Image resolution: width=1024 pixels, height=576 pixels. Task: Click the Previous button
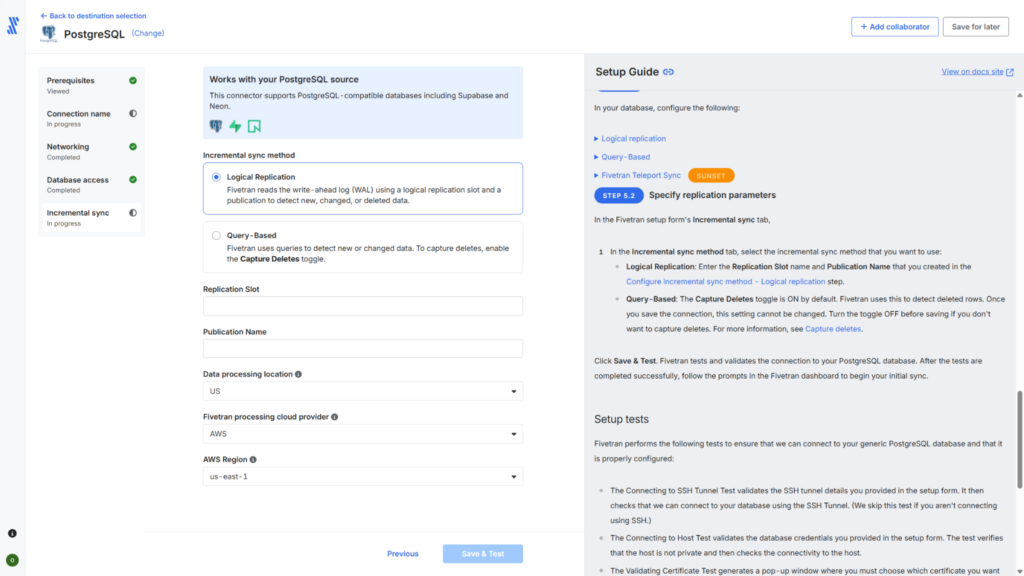pos(402,554)
